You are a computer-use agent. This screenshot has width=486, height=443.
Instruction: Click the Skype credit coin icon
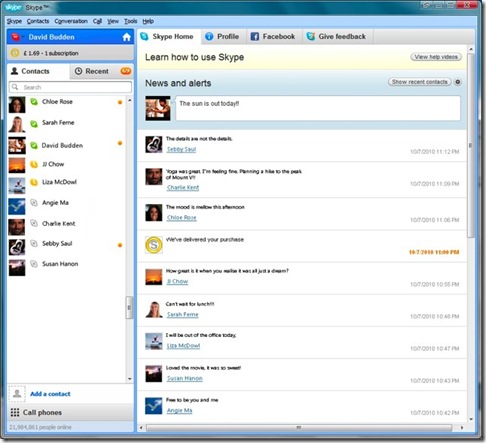pos(15,53)
